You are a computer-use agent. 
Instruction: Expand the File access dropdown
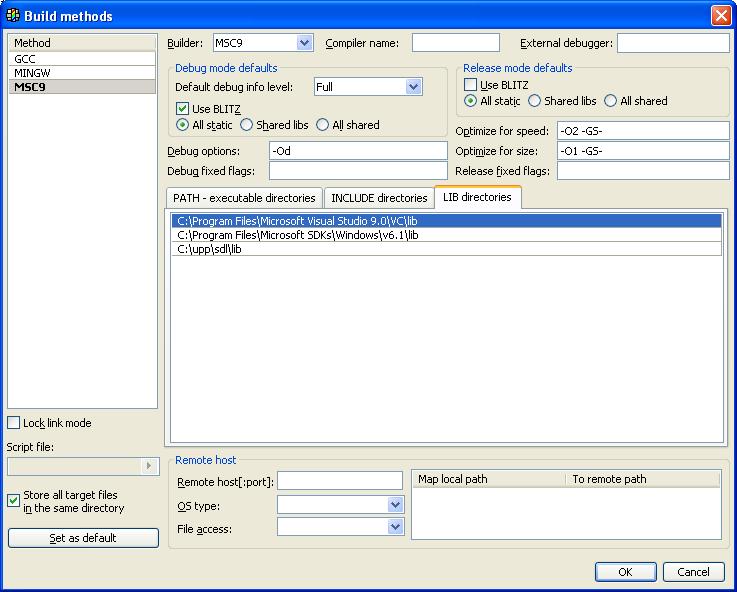[x=395, y=527]
